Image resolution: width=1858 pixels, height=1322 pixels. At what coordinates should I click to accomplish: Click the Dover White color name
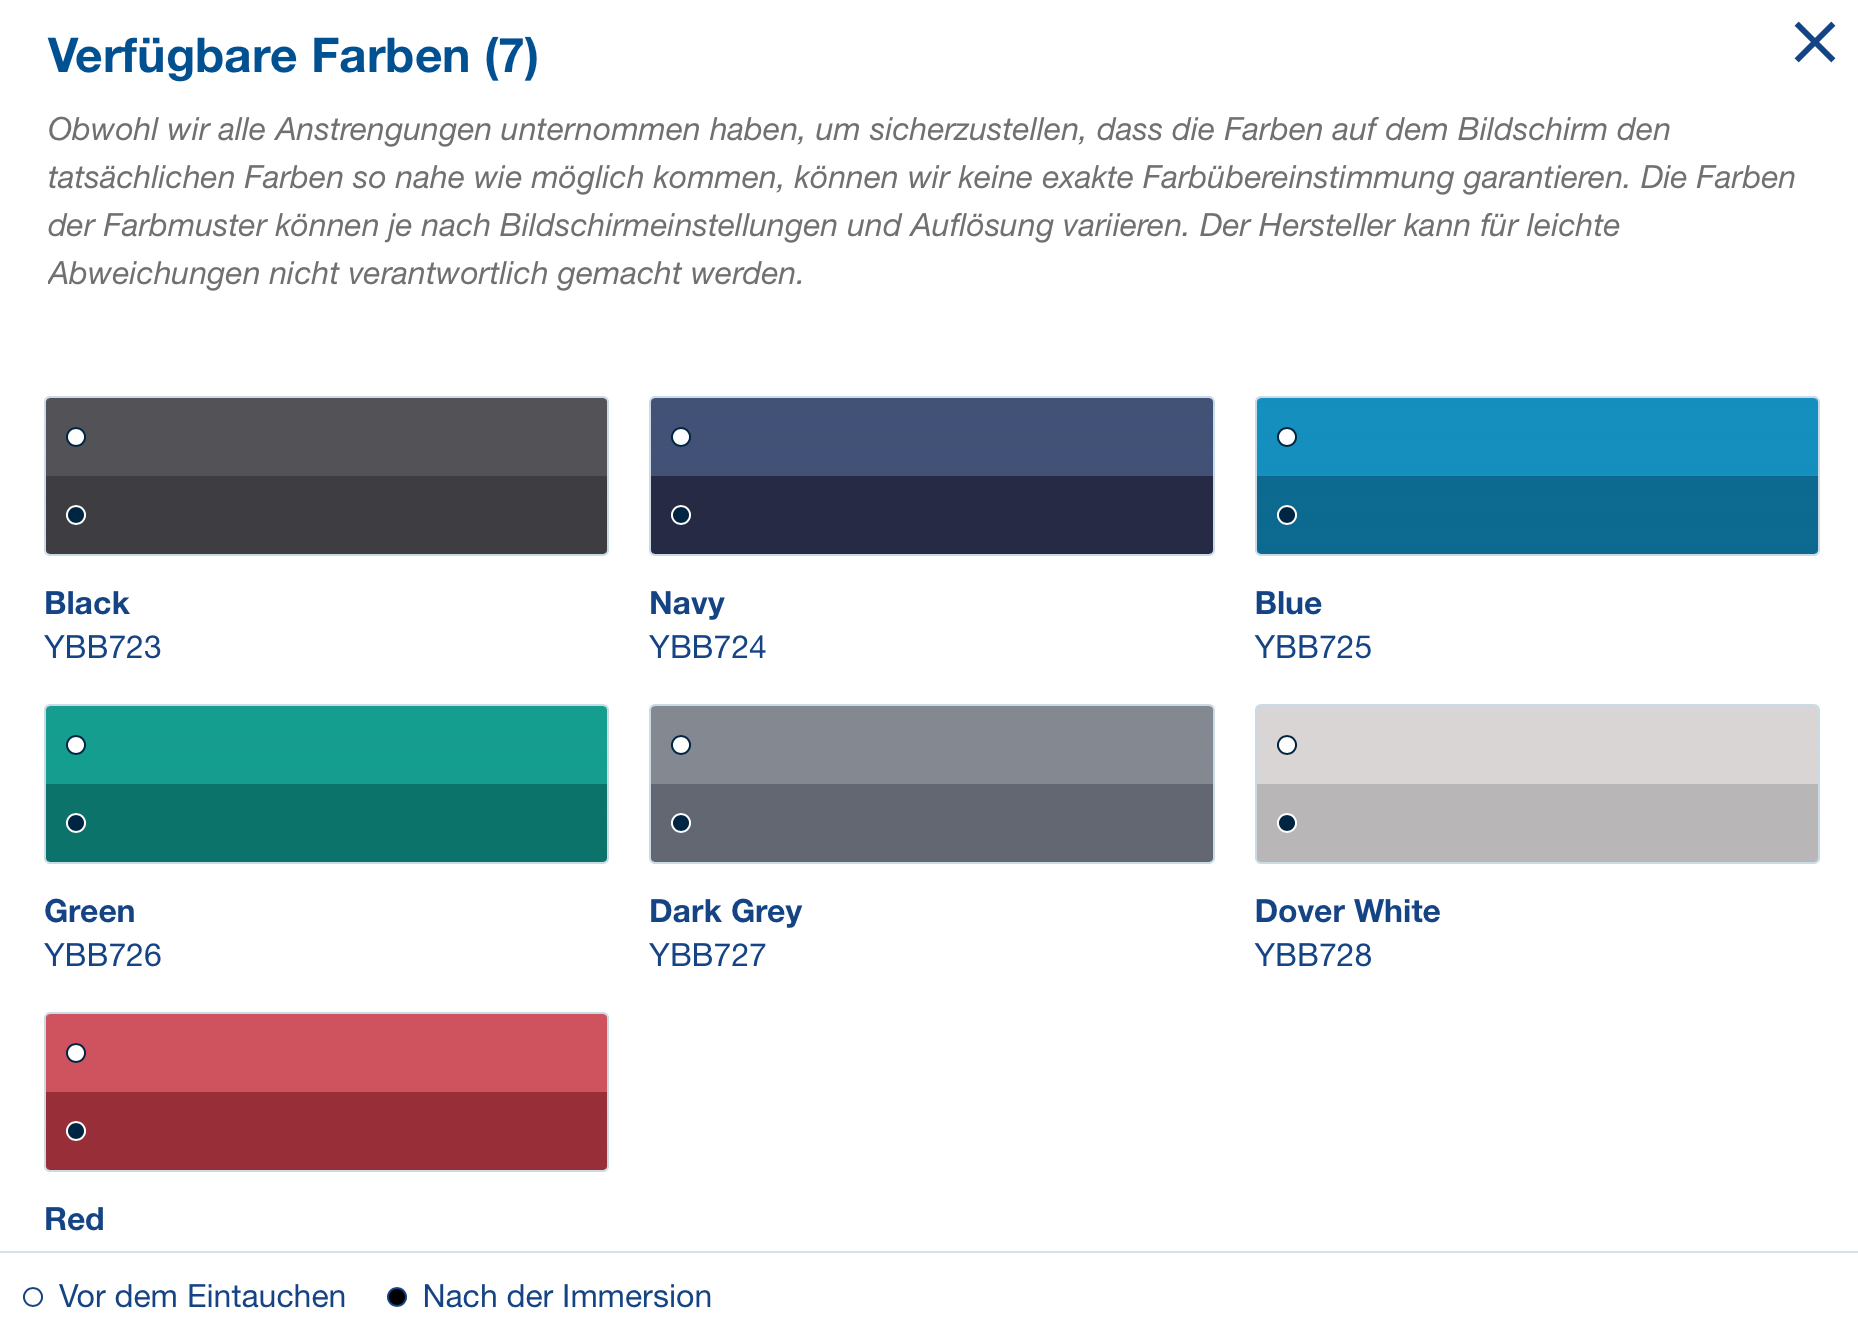pos(1347,911)
